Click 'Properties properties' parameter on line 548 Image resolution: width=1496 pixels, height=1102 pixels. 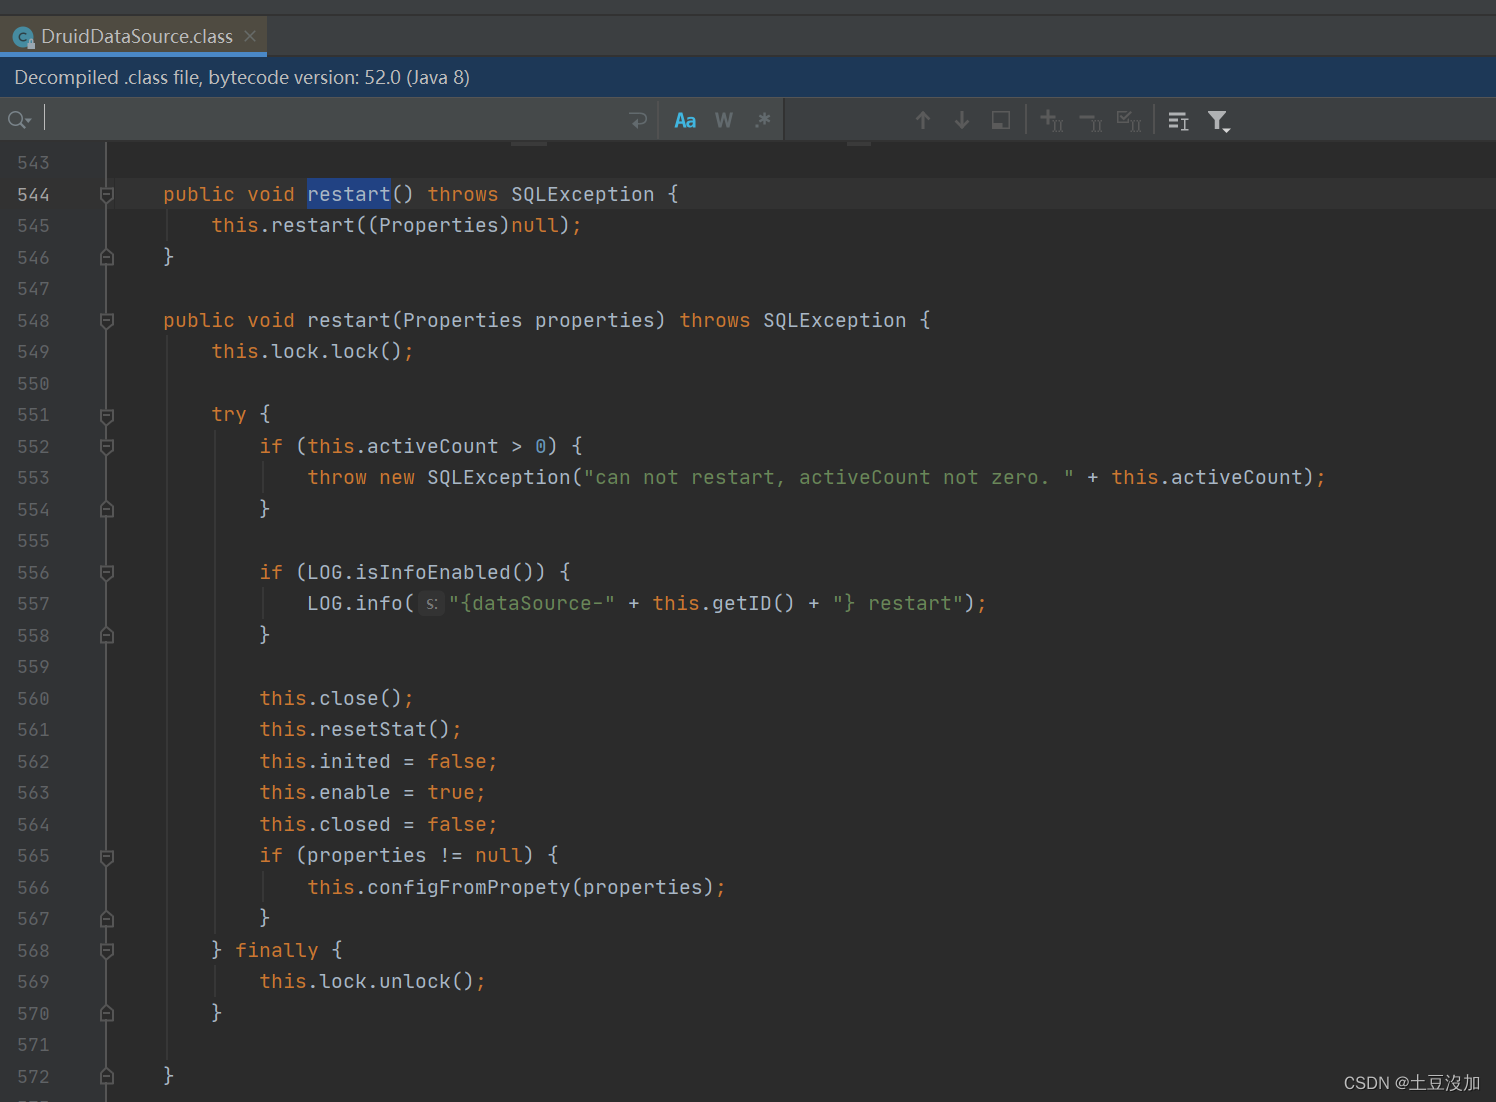point(528,320)
